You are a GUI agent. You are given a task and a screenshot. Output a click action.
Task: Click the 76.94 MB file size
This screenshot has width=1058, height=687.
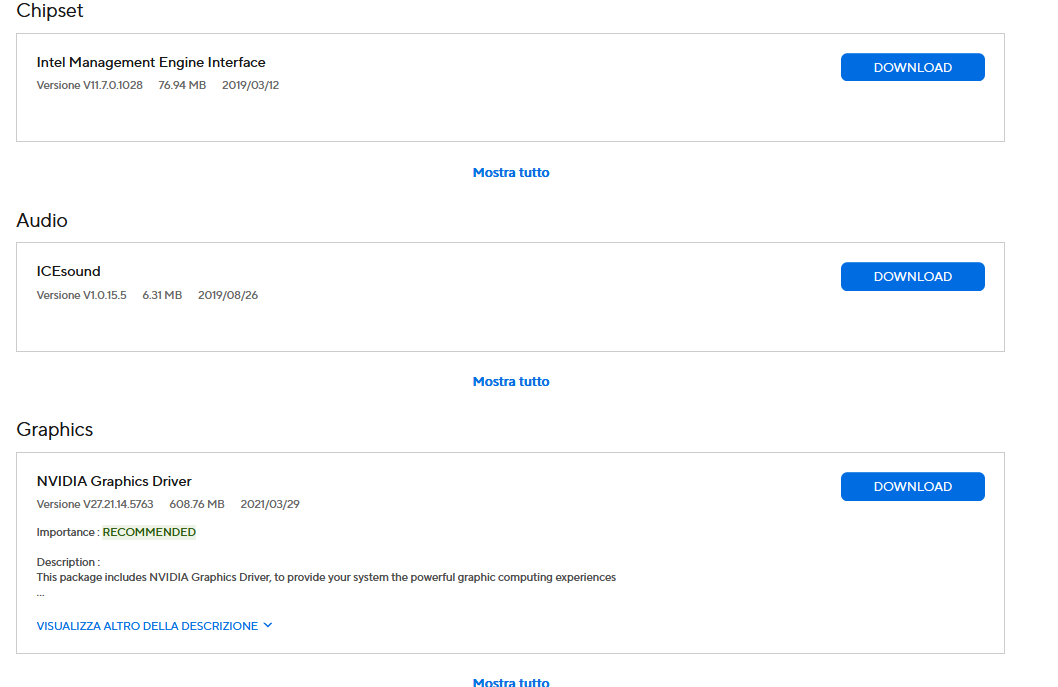tap(182, 85)
